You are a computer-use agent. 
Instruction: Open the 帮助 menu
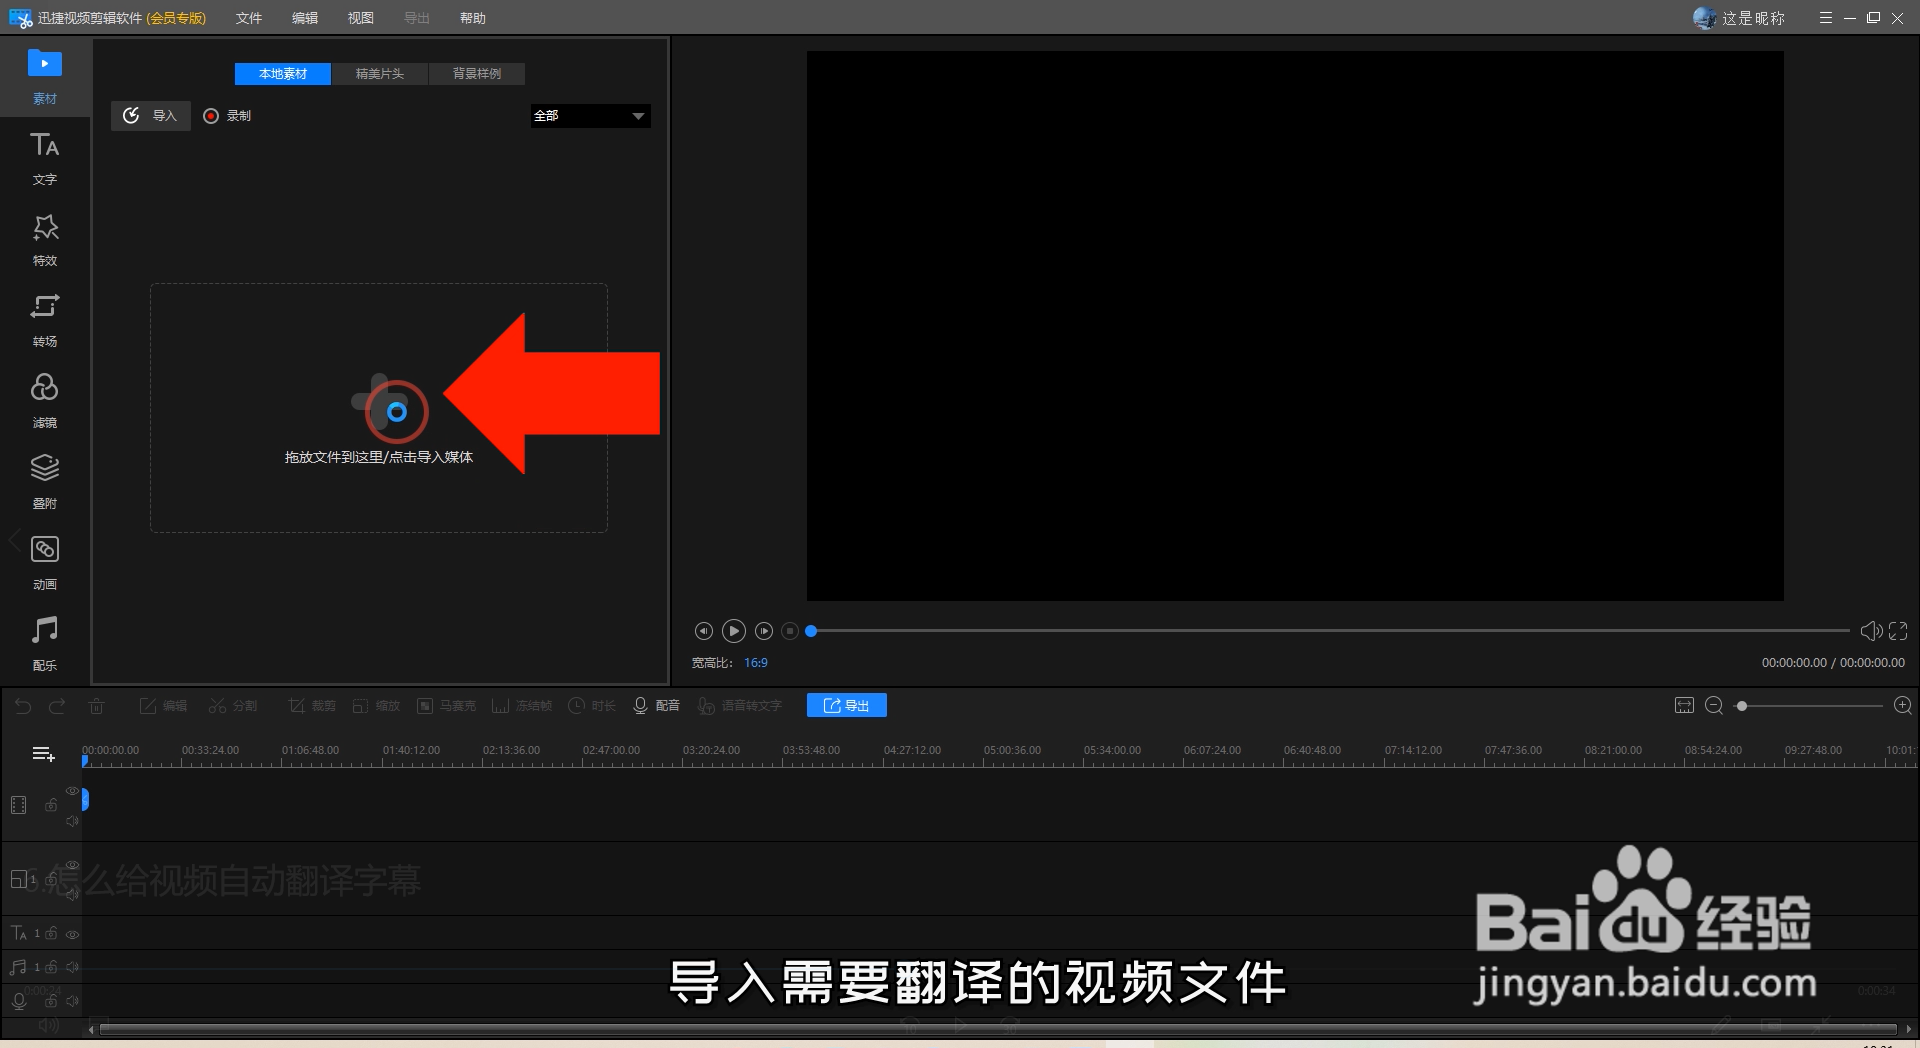(473, 17)
